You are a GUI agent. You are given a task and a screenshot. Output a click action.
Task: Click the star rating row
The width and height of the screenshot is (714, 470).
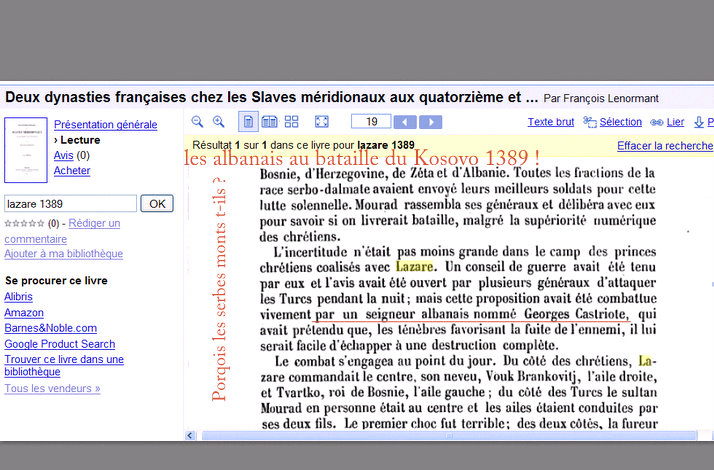coord(25,223)
